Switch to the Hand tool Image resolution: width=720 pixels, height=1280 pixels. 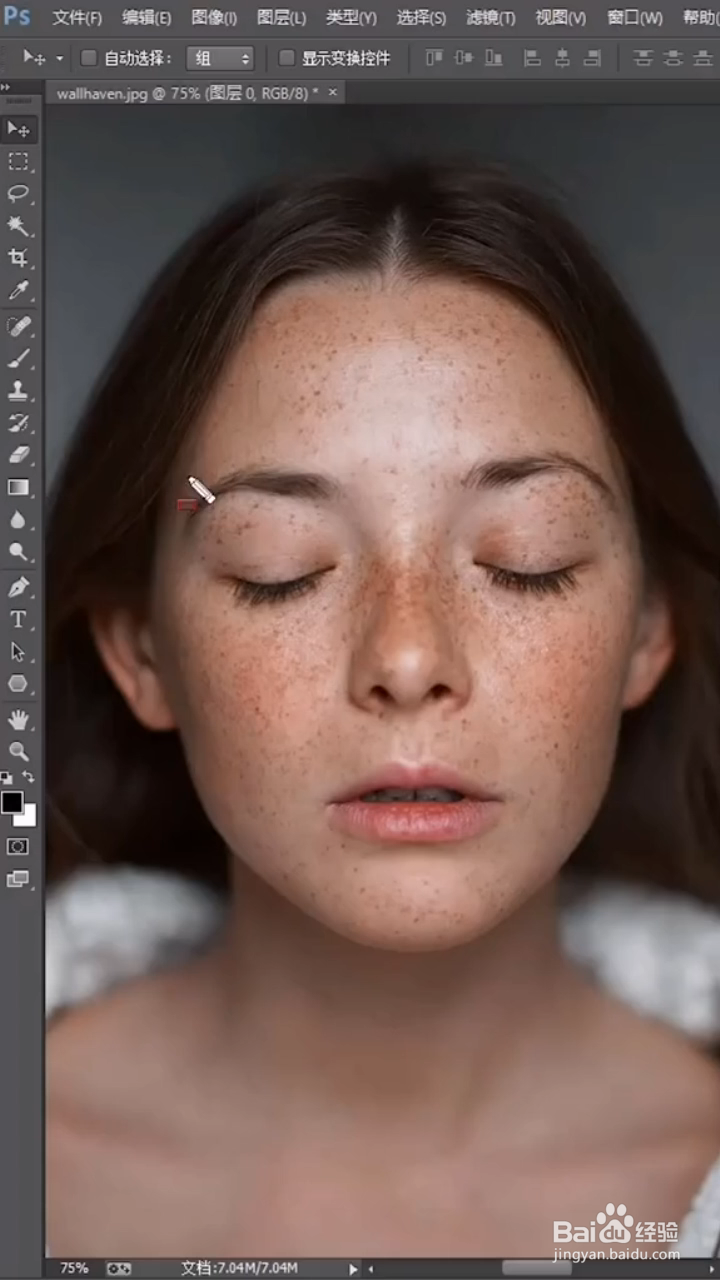click(x=18, y=719)
